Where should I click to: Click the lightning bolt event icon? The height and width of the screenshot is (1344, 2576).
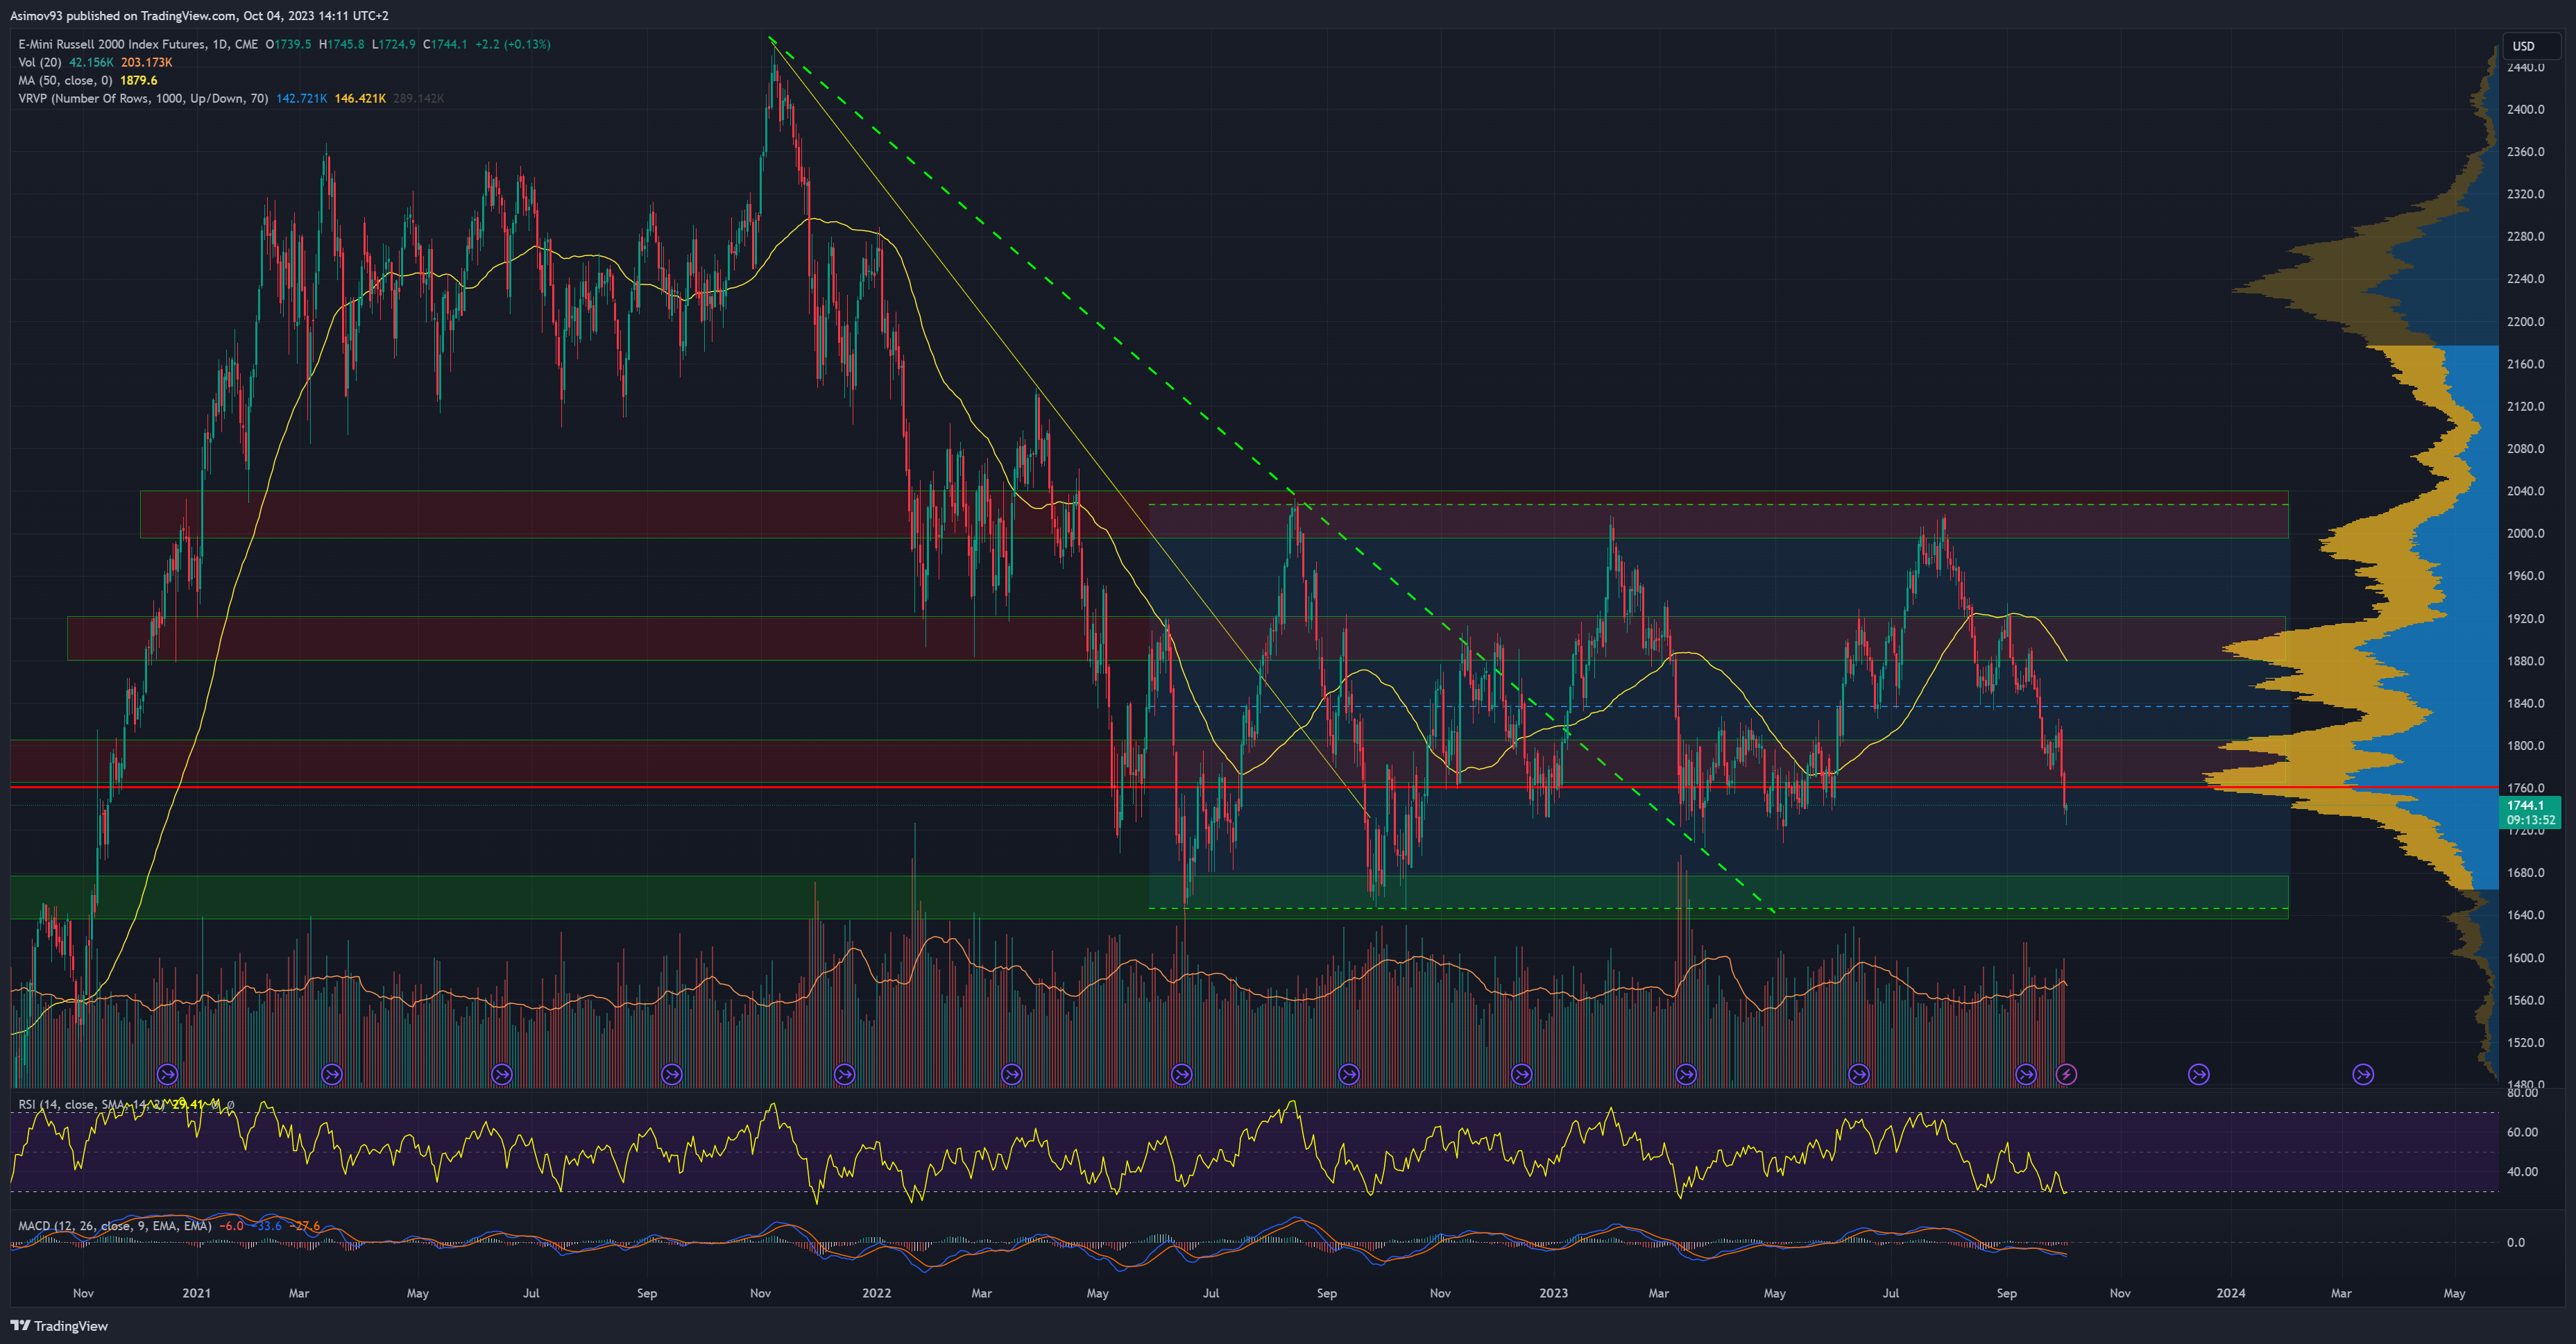tap(2066, 1074)
